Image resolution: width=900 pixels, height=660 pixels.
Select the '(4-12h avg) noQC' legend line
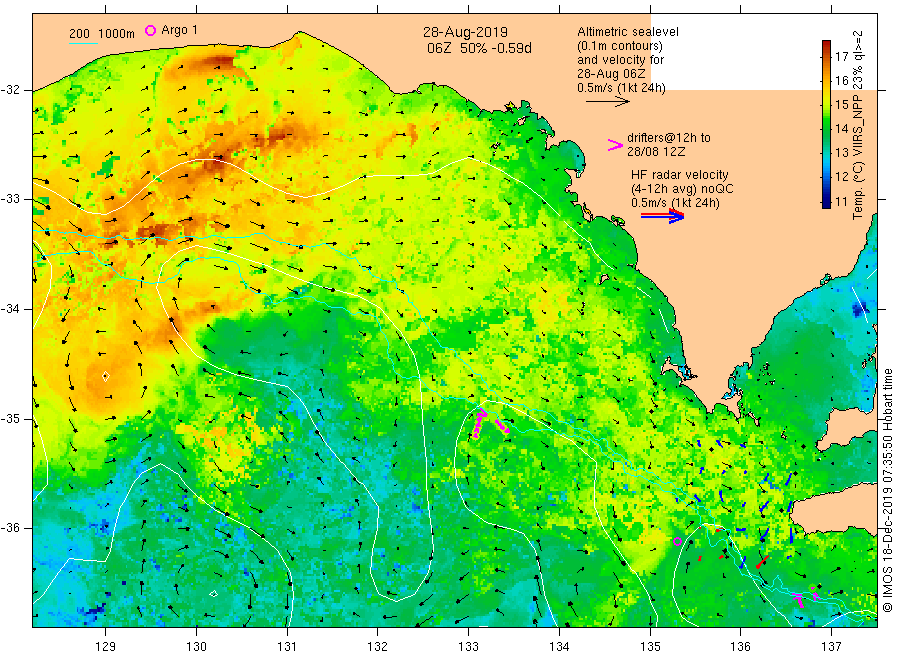(x=682, y=189)
